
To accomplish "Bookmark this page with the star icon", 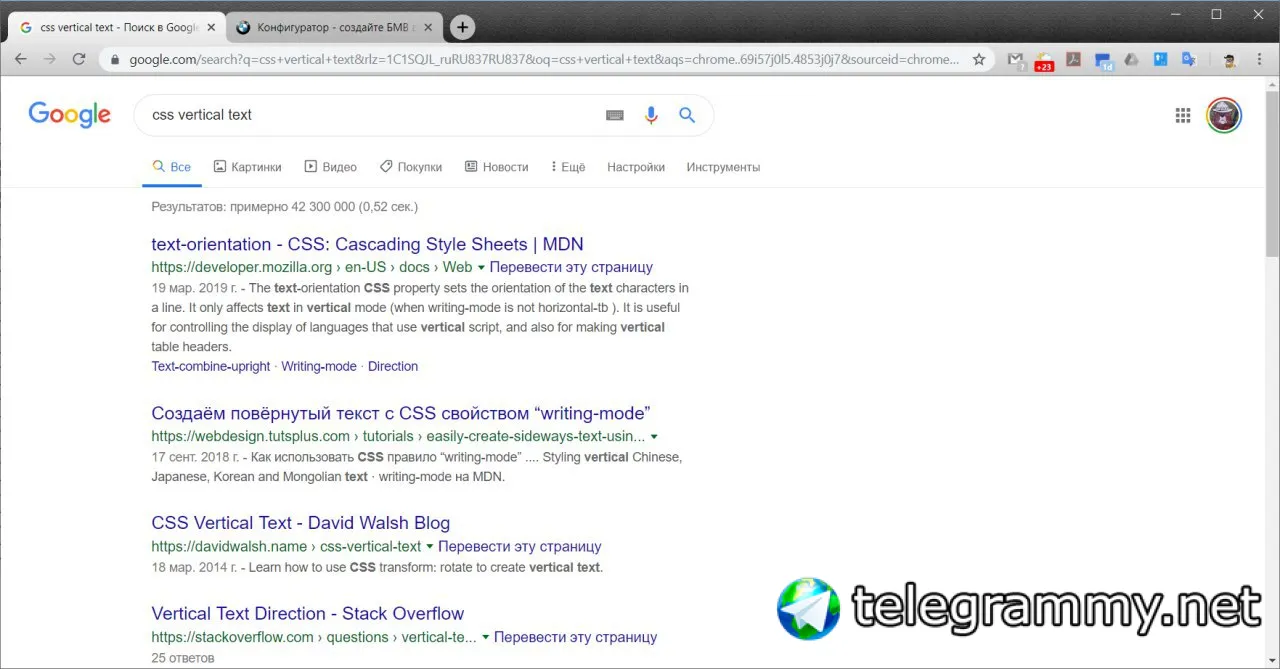I will (x=979, y=59).
